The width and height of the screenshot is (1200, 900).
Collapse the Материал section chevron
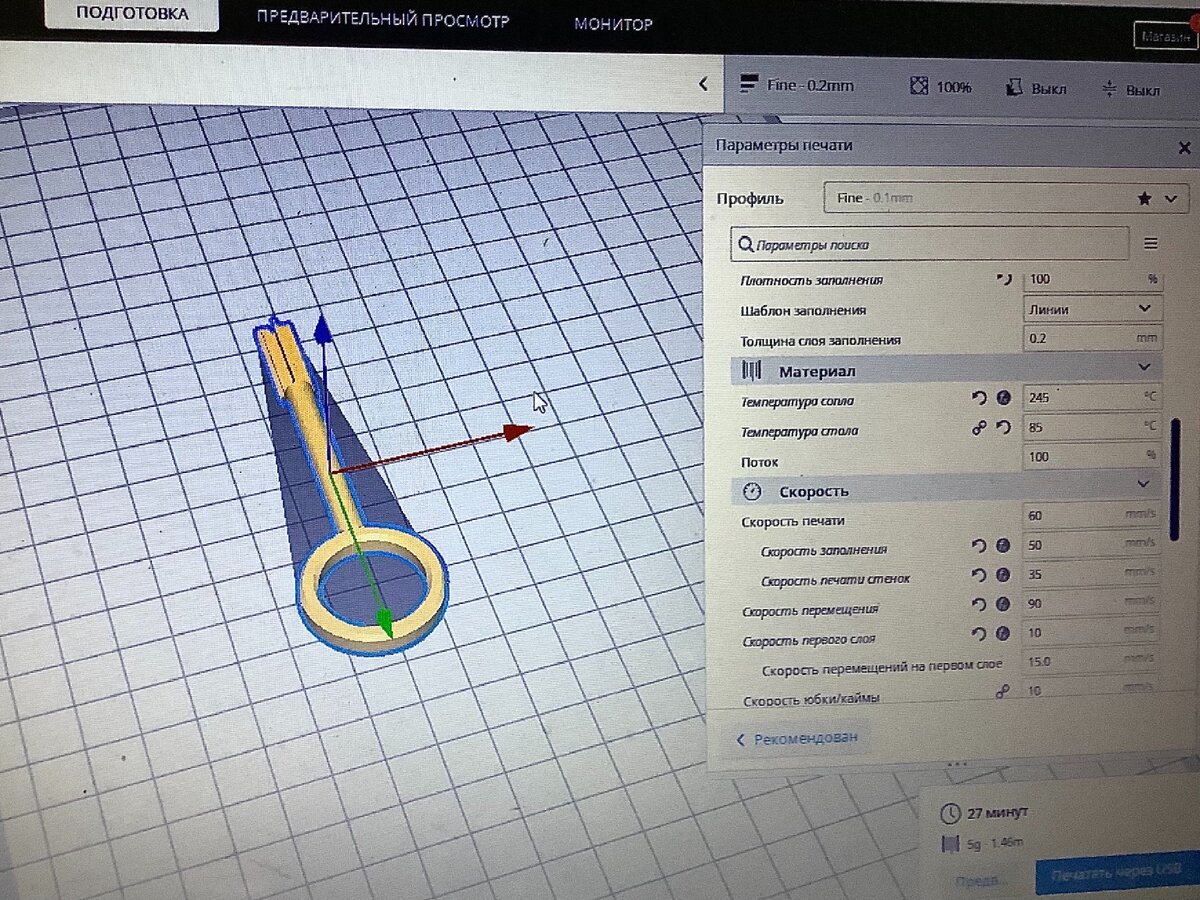click(x=1145, y=368)
